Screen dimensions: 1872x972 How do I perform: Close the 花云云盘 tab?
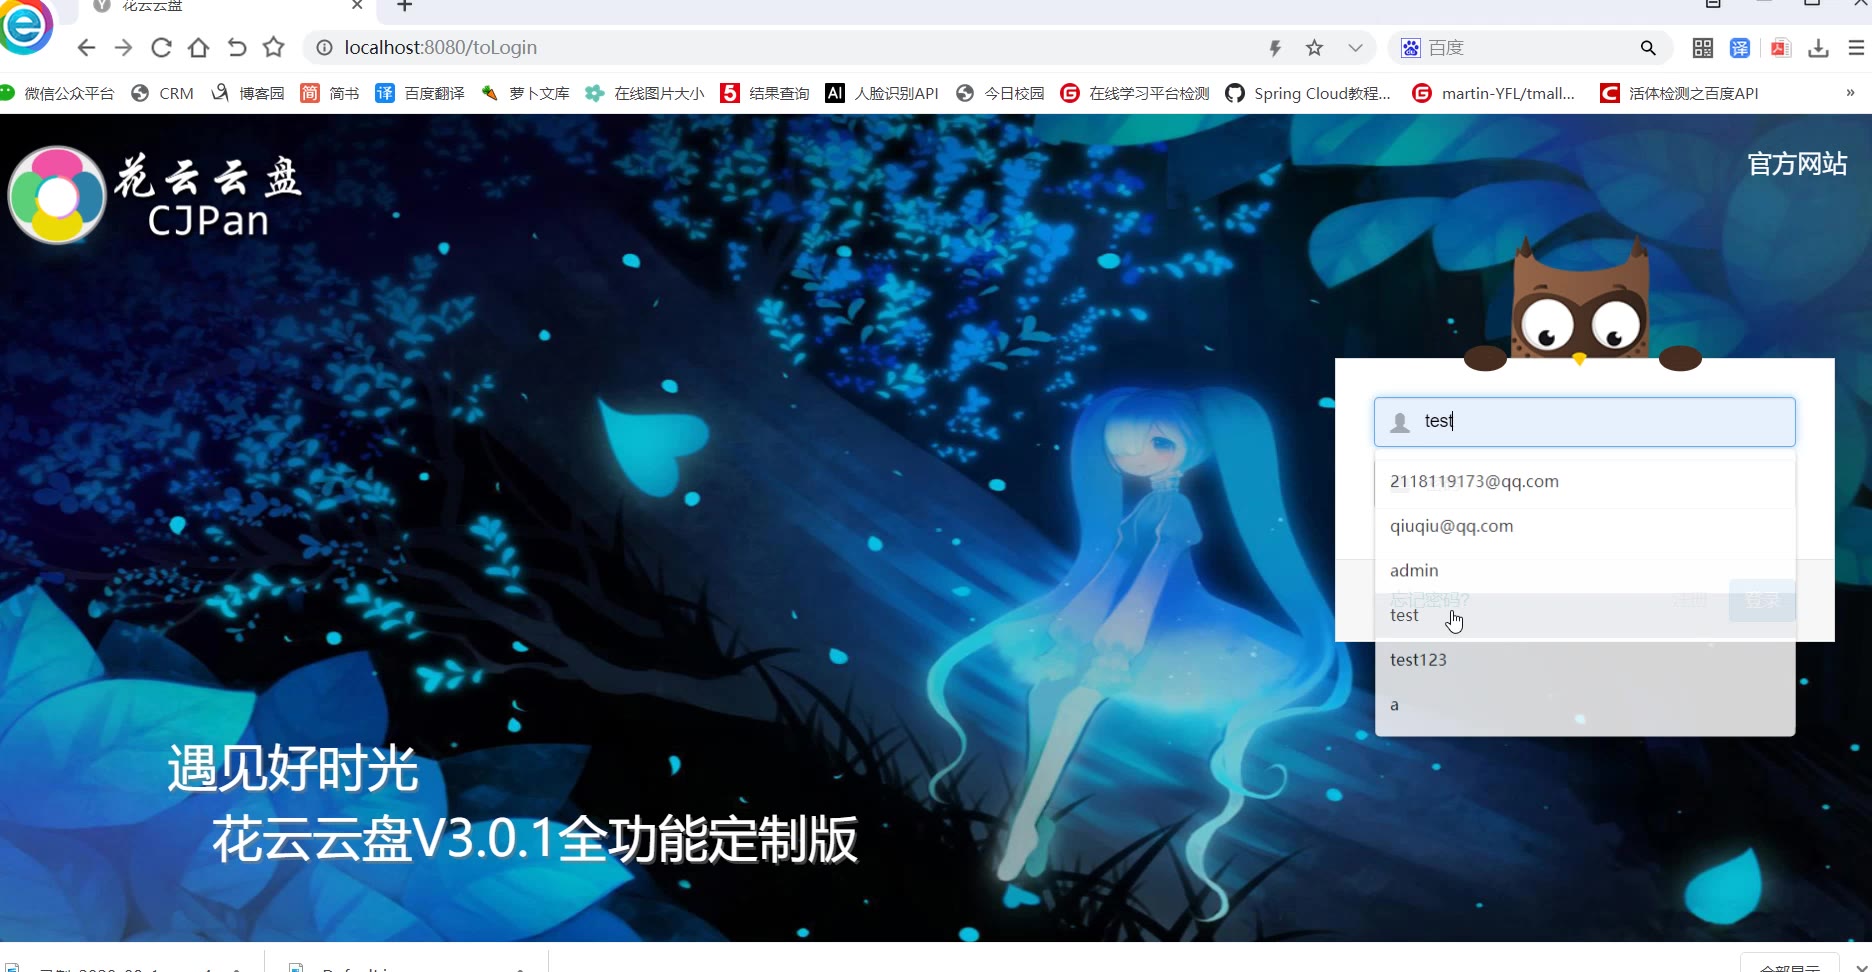[357, 6]
